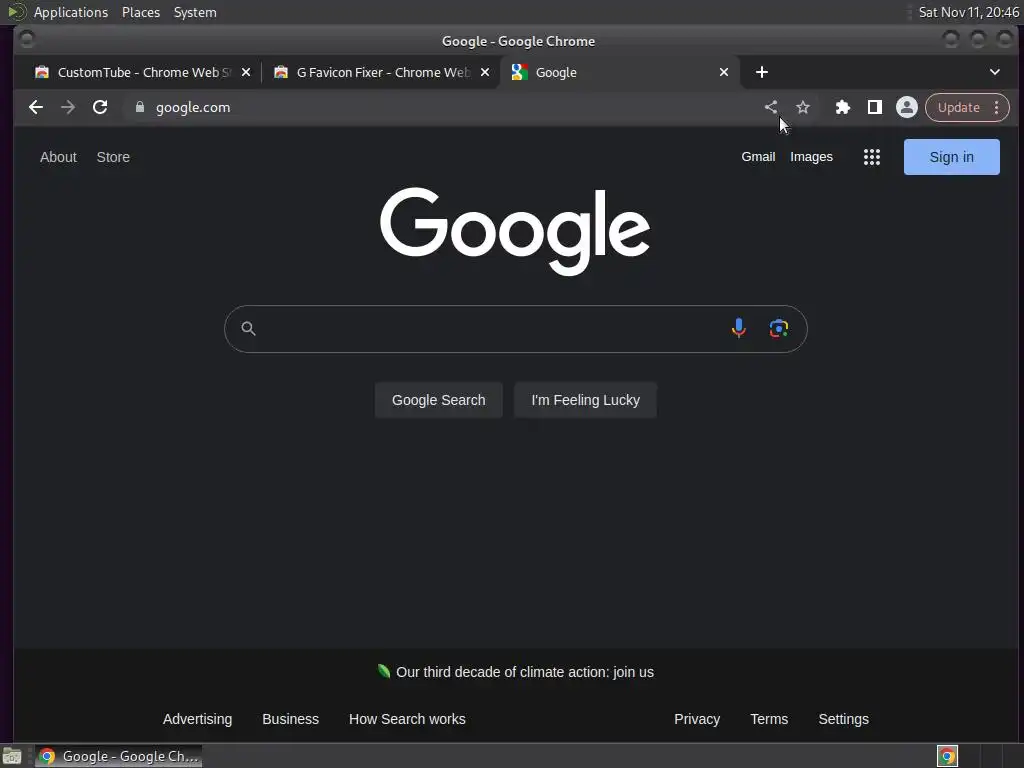The height and width of the screenshot is (768, 1024).
Task: Open the Business footer link
Action: (x=291, y=719)
